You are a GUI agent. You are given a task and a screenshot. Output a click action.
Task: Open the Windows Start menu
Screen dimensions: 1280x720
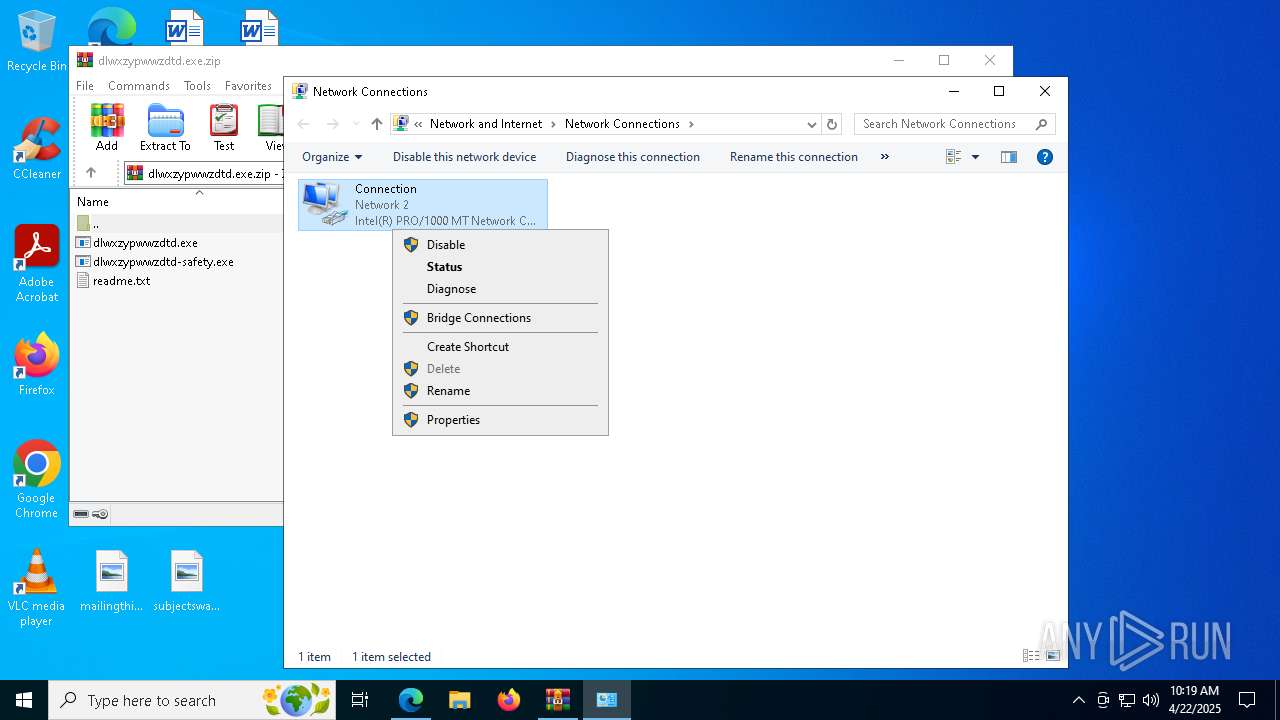[x=24, y=700]
